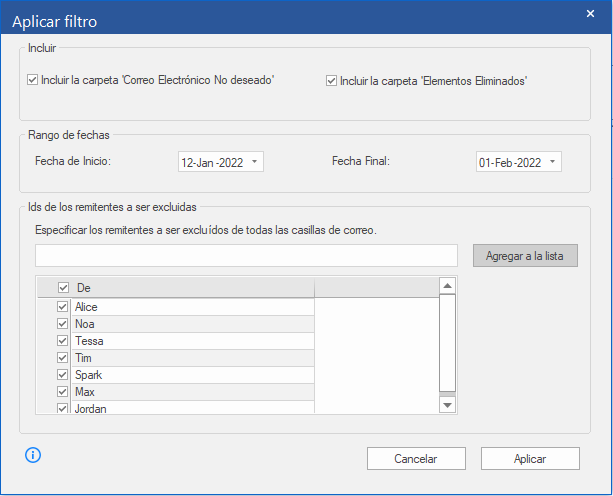
Task: Uncheck the Jordan sender checkbox
Action: pyautogui.click(x=63, y=408)
